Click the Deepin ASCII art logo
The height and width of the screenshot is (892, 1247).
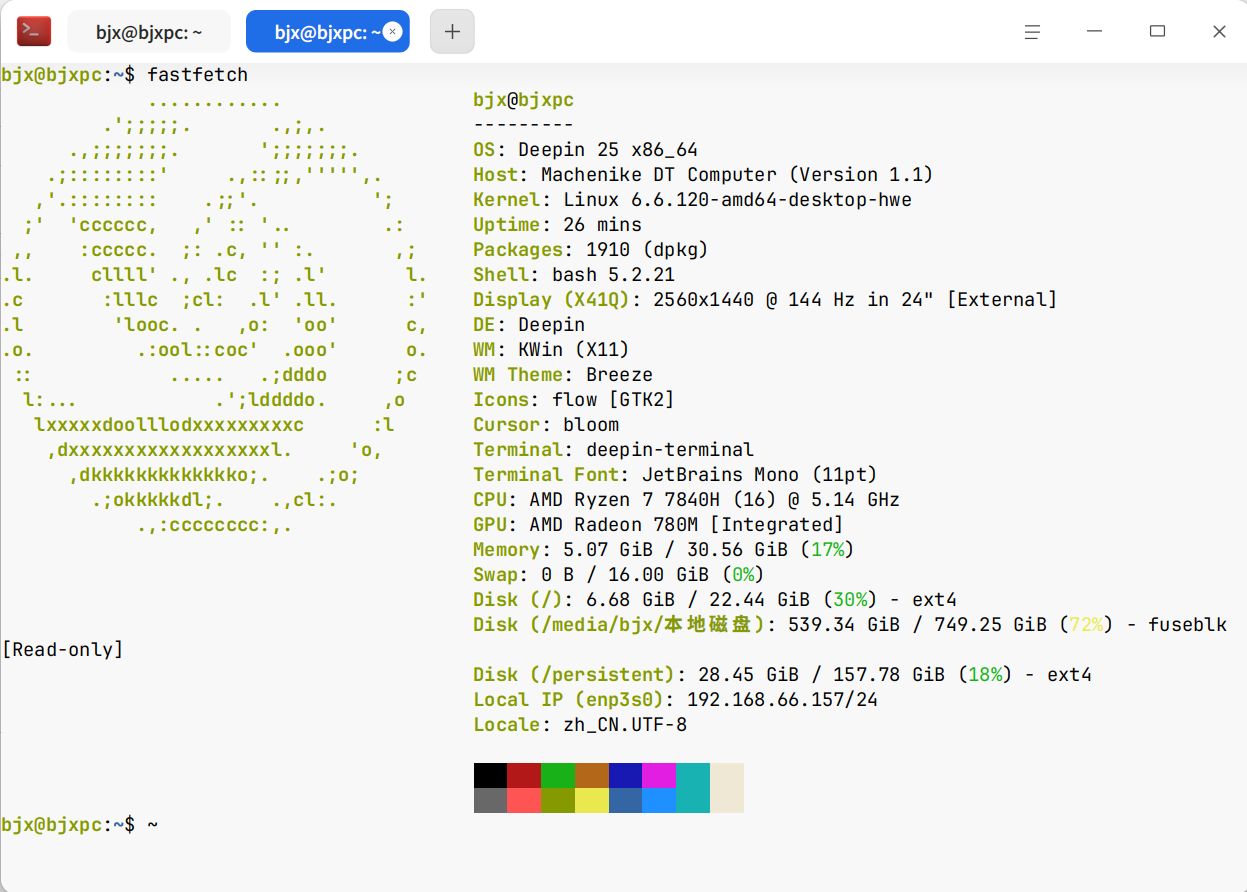[215, 310]
